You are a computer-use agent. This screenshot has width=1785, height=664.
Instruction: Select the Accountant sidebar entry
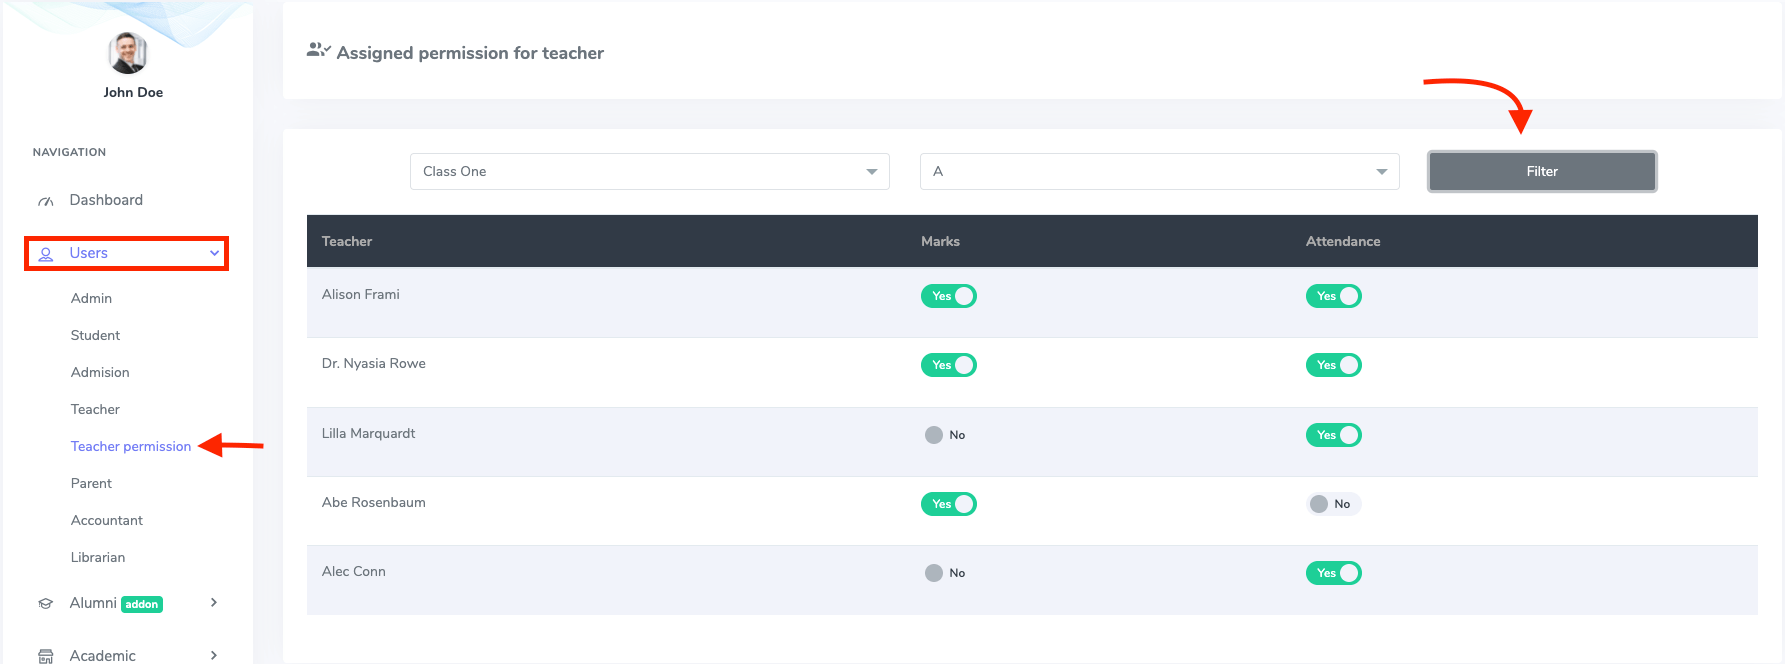point(107,520)
